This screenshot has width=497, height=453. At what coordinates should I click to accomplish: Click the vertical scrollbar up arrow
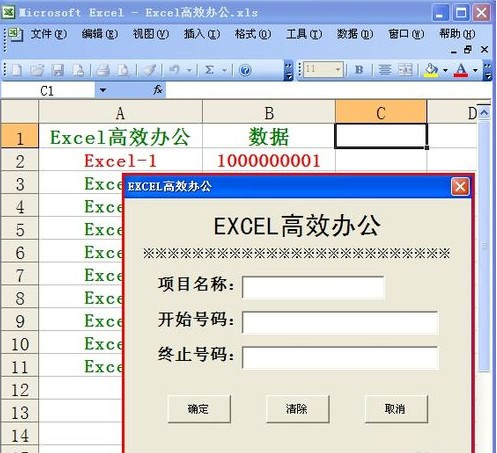coord(484,112)
